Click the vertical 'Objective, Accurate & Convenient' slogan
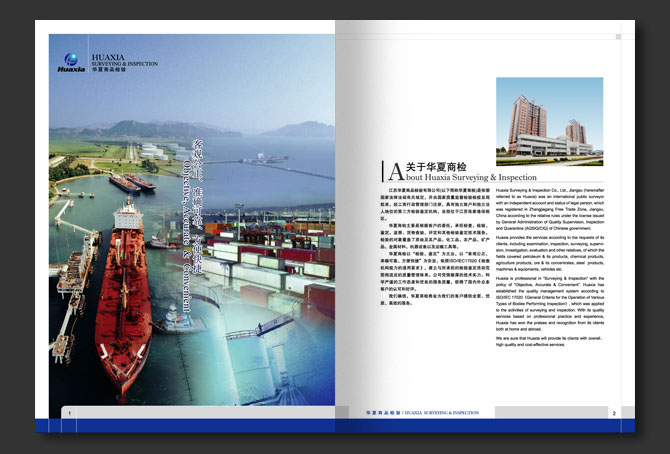The width and height of the screenshot is (670, 454). (x=186, y=236)
